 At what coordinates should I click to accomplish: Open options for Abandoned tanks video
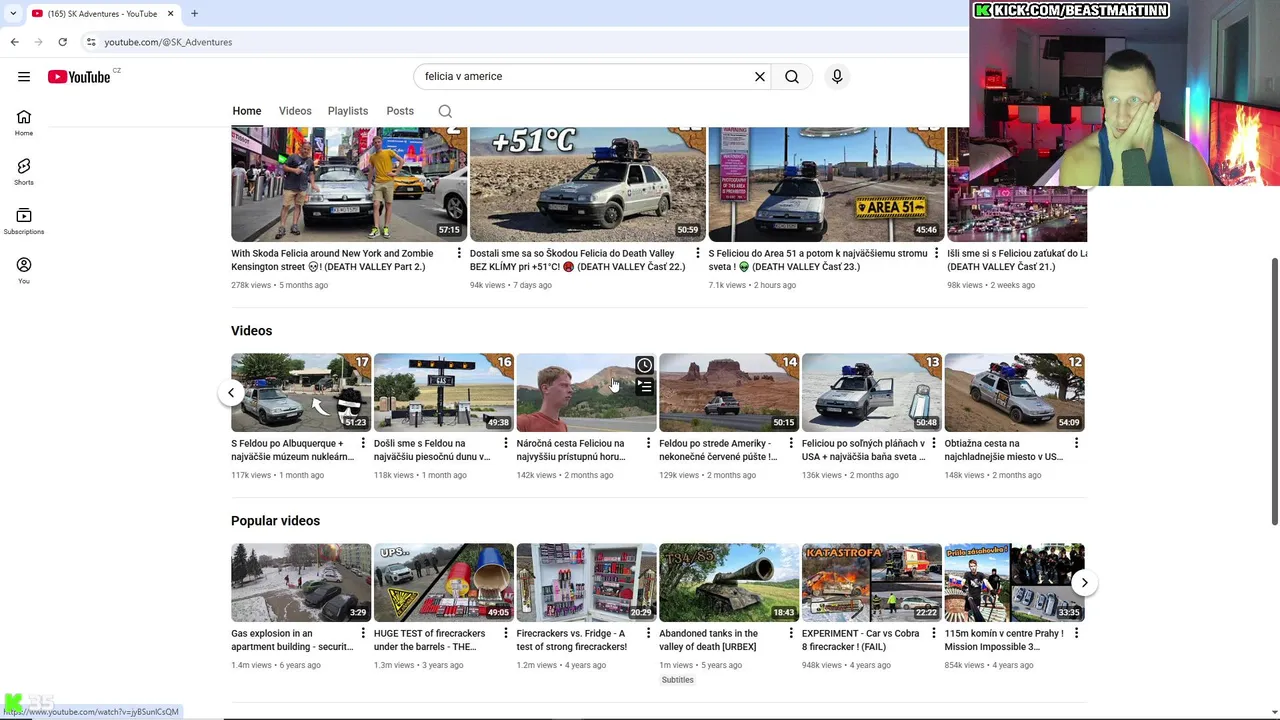(x=791, y=634)
